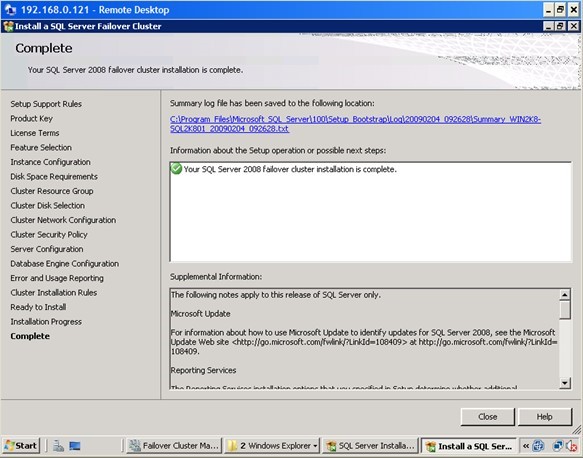This screenshot has height=458, width=583.
Task: Select Cluster Network Configuration step
Action: [63, 220]
